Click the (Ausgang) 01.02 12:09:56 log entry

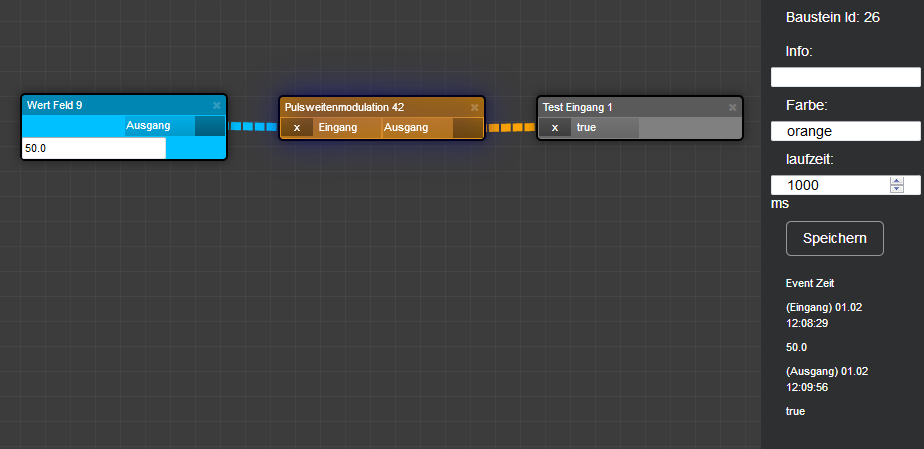click(x=827, y=379)
